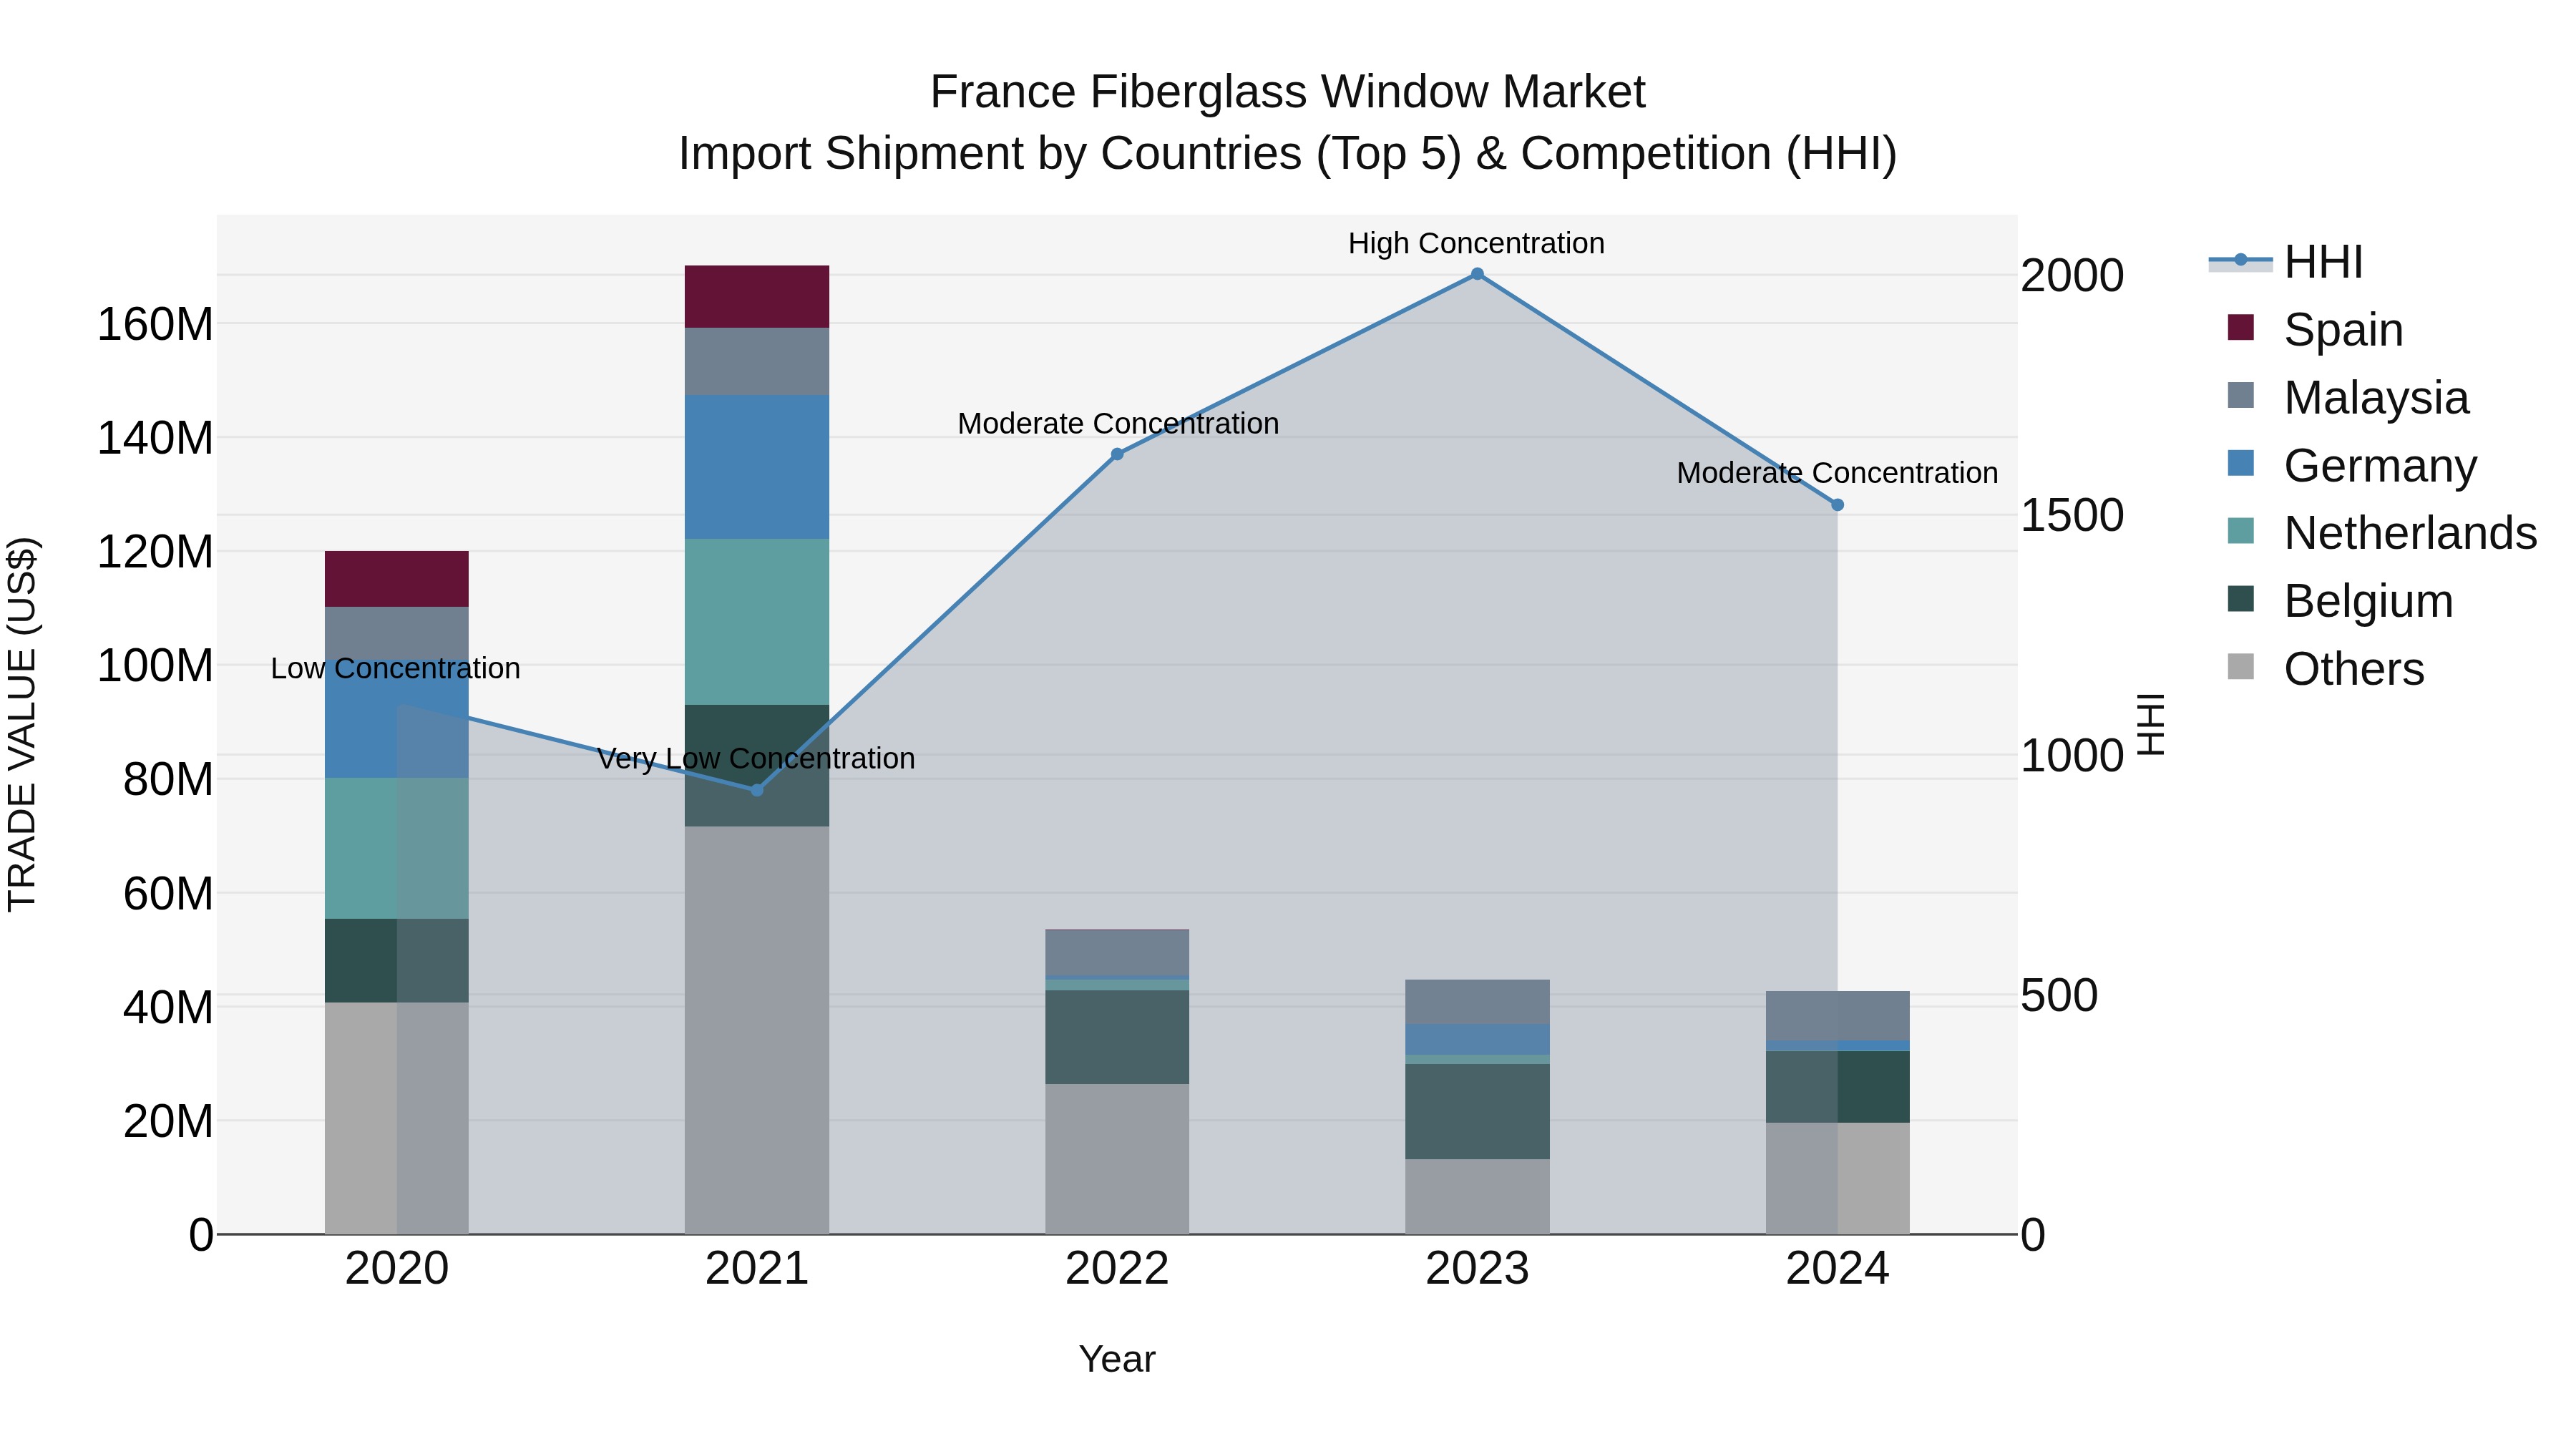
Task: Click the Belgium segment of the 2024 bar
Action: point(1837,1087)
